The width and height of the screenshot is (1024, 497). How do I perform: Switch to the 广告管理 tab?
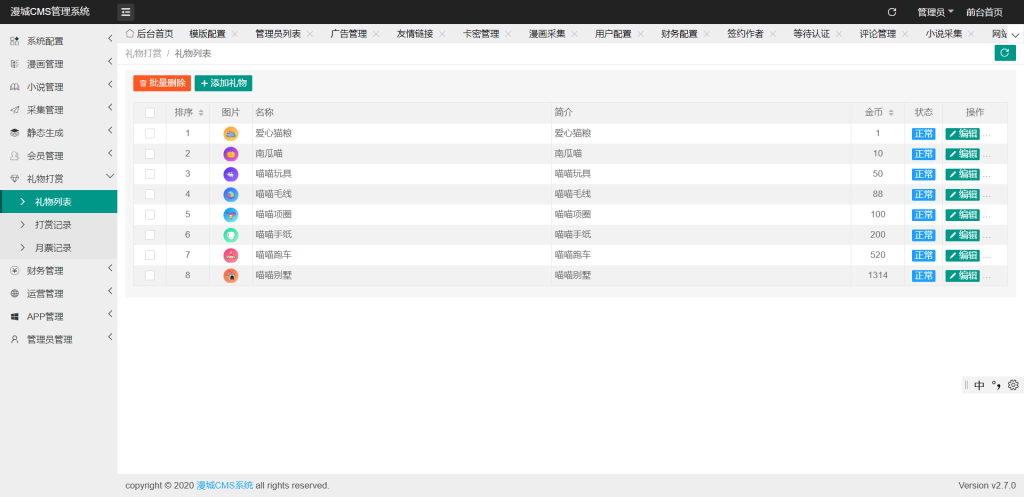(351, 34)
